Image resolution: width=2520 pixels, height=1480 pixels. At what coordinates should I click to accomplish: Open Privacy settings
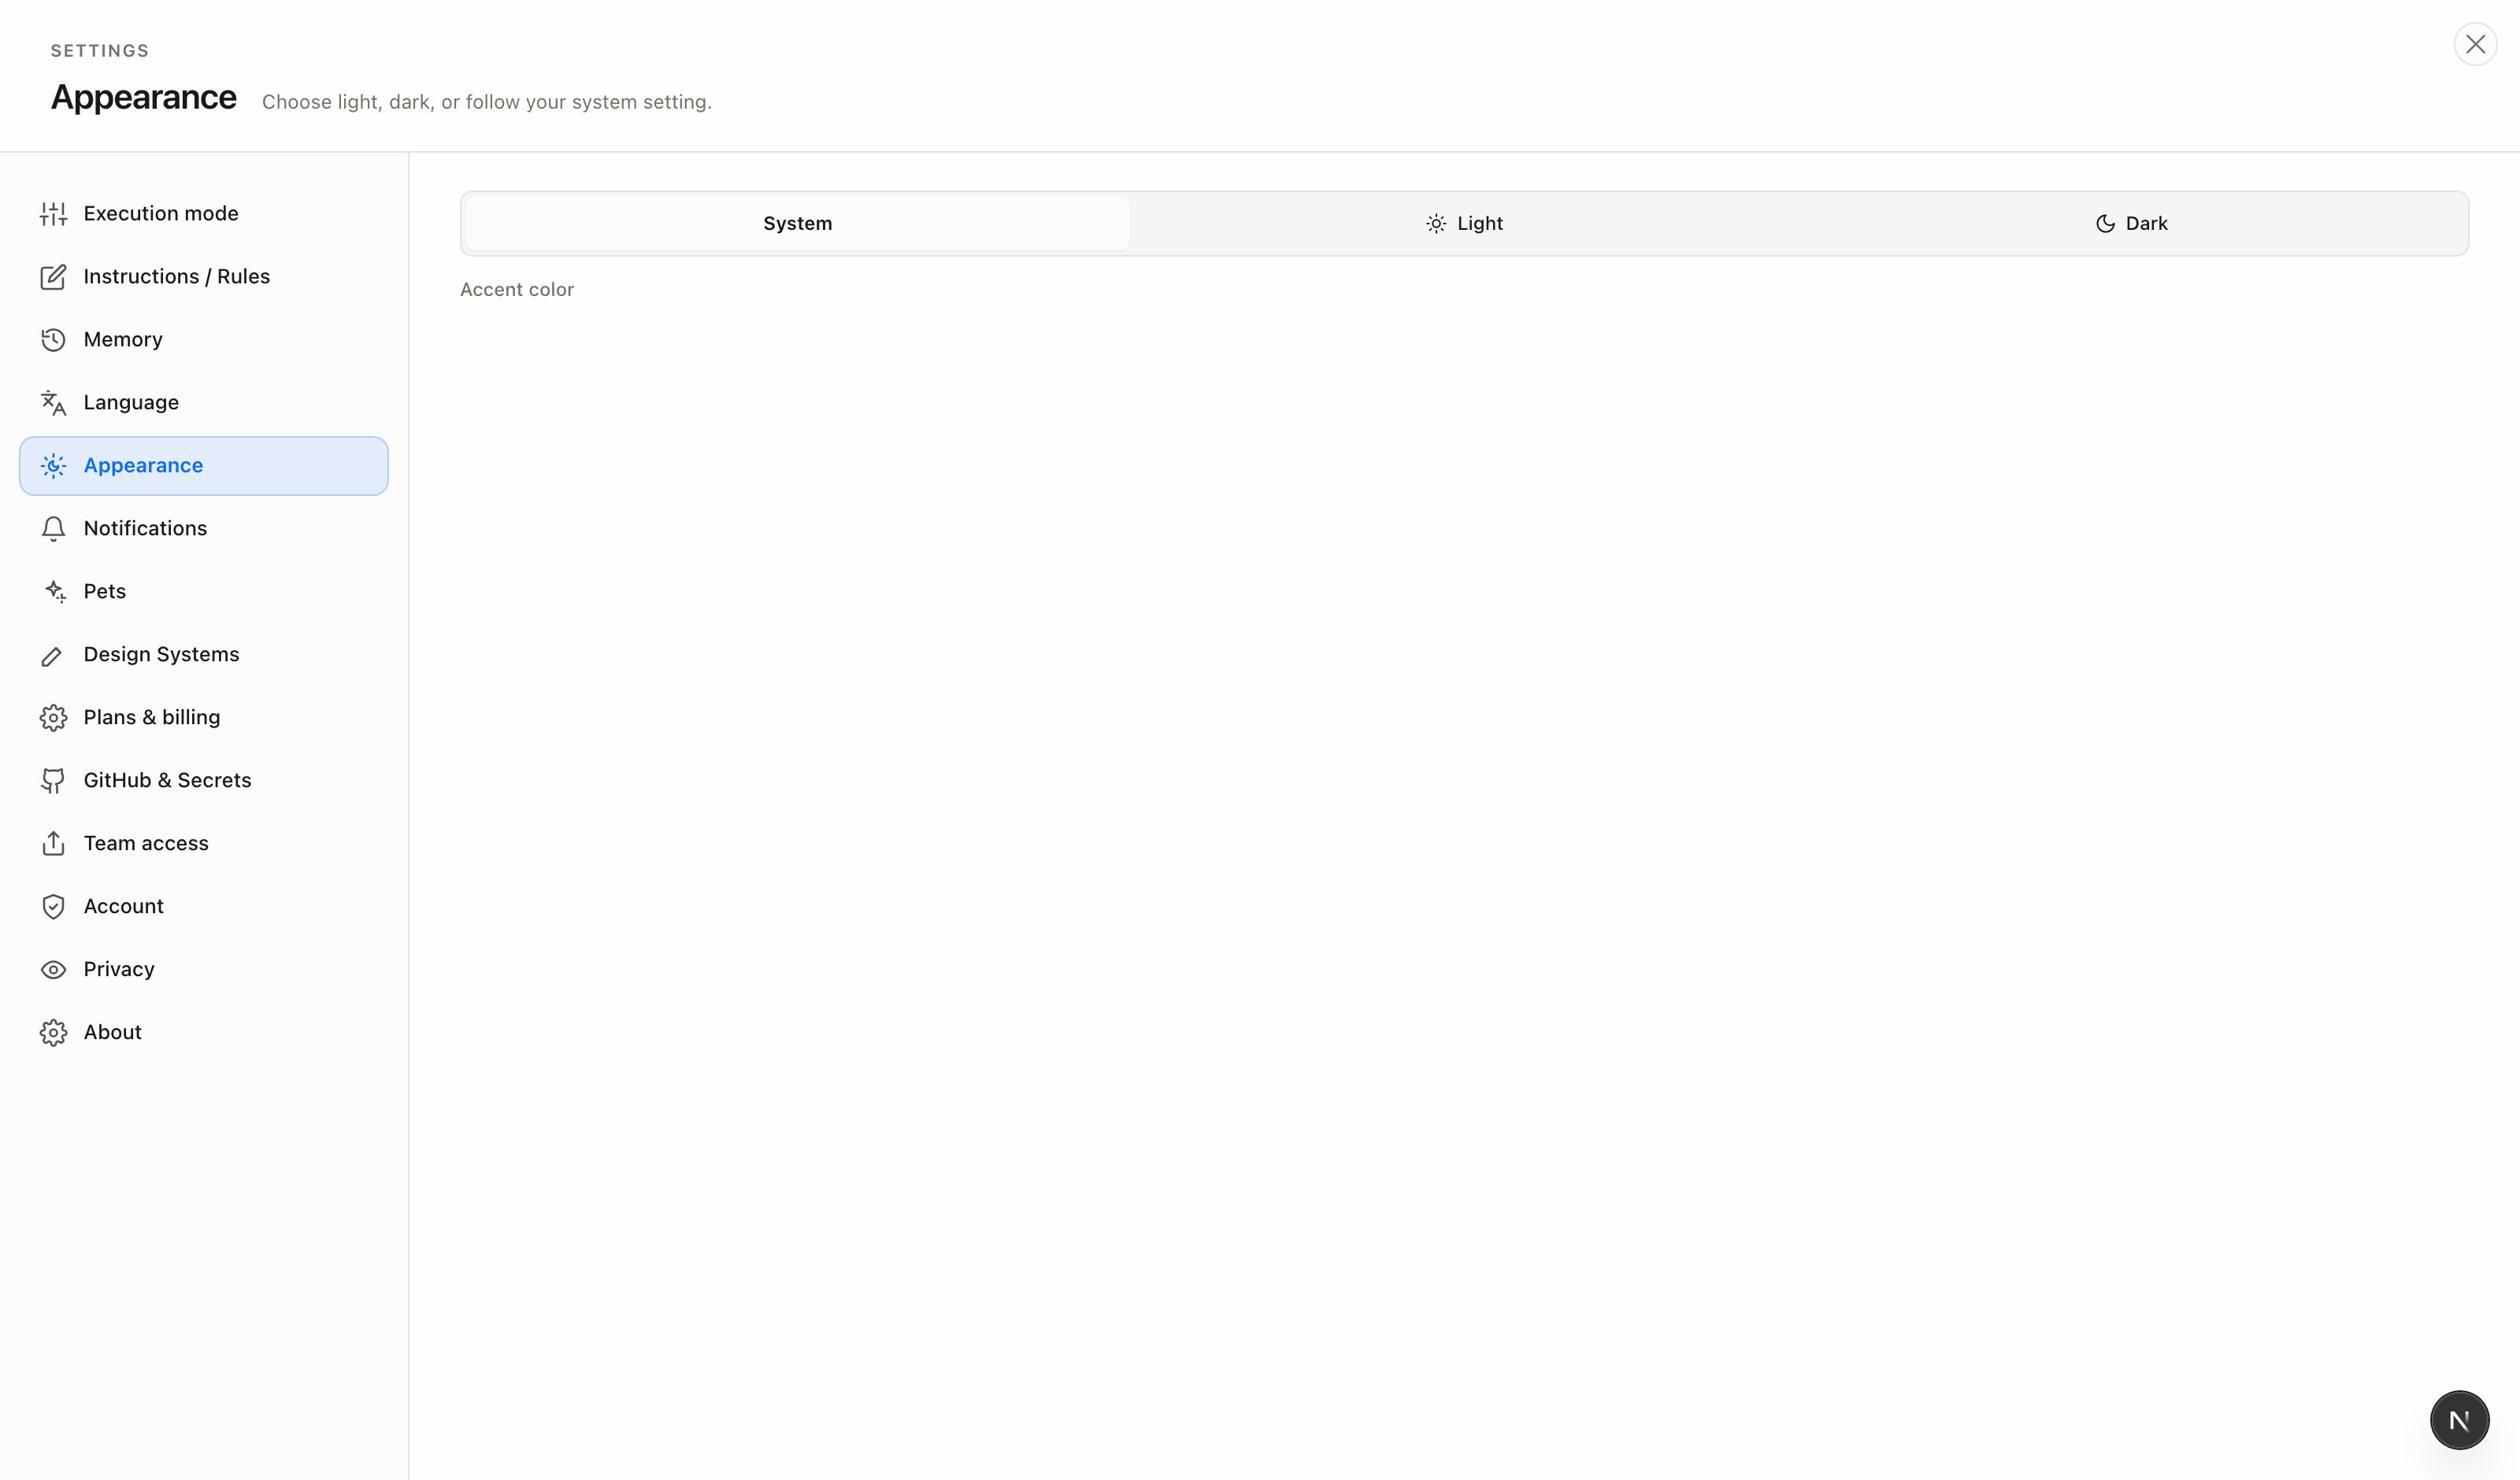[204, 970]
